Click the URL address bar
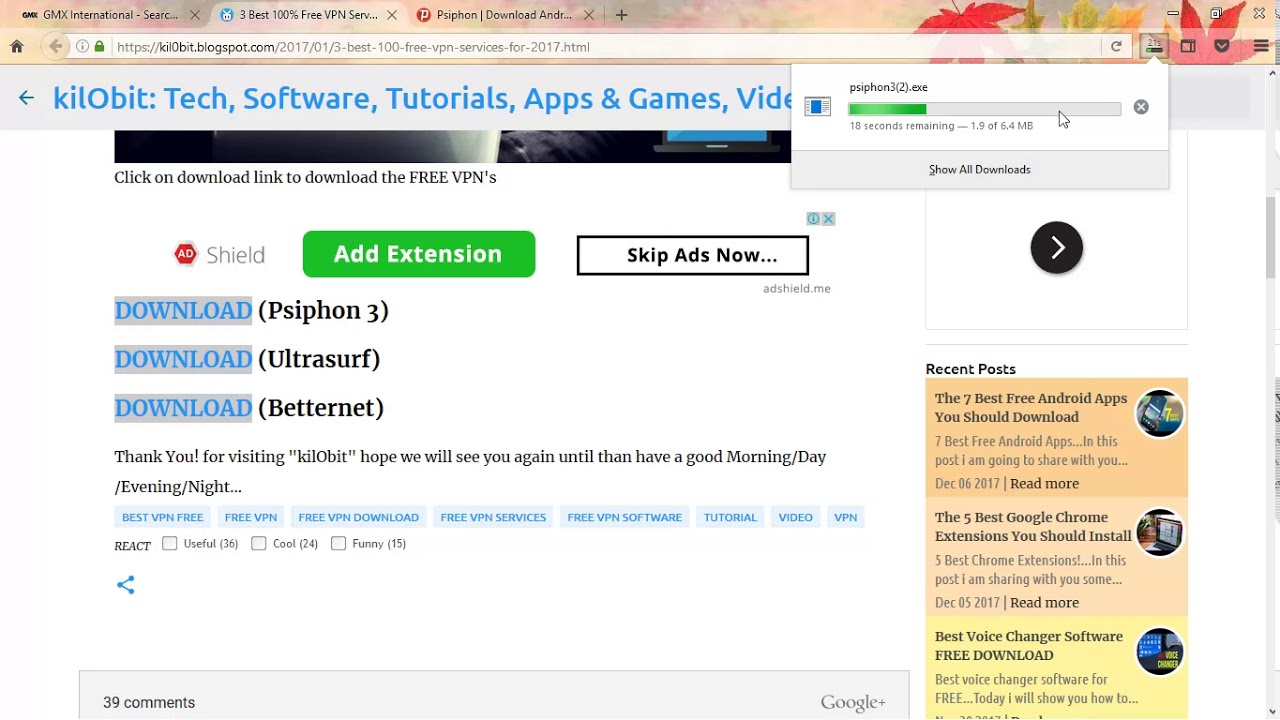Viewport: 1280px width, 720px height. tap(608, 46)
